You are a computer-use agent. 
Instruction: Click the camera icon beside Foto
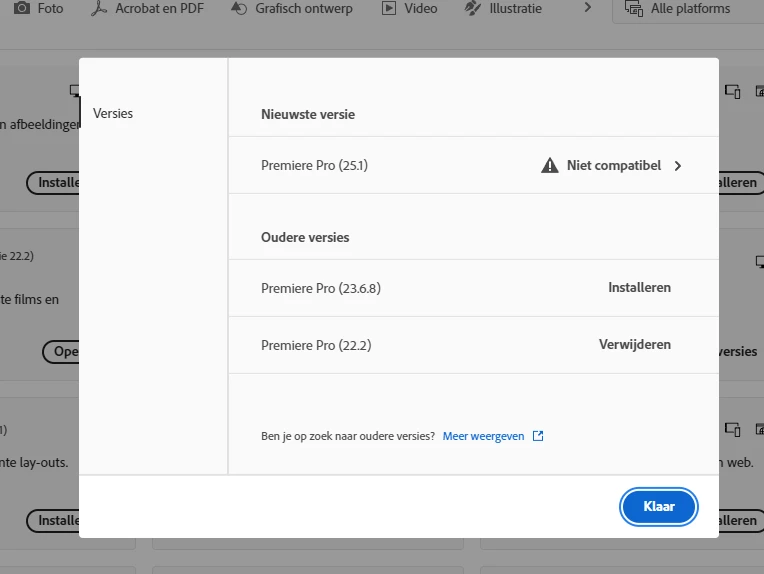[x=22, y=8]
